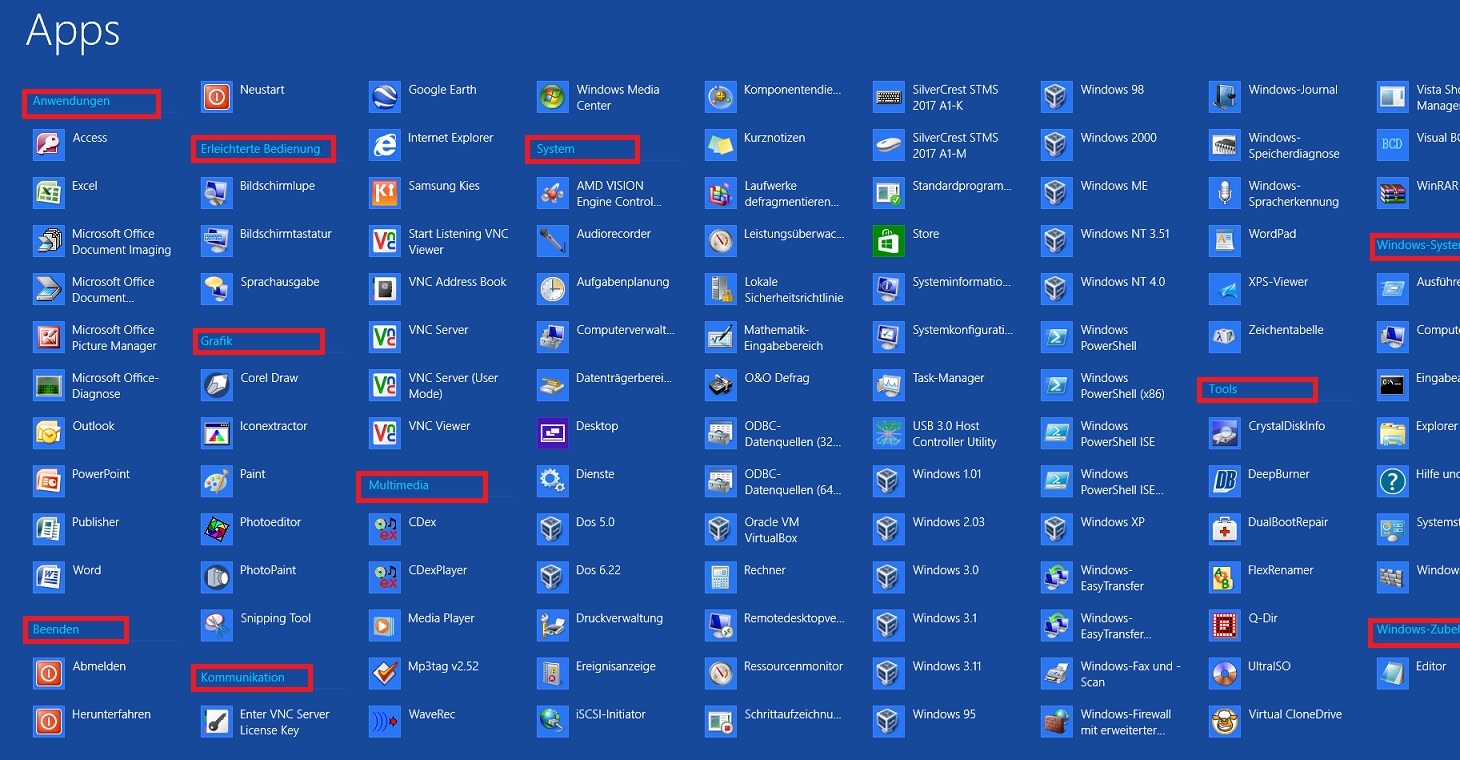Open the Windows PowerShell ISE icon
Viewport: 1460px width, 760px height.
[x=1056, y=433]
